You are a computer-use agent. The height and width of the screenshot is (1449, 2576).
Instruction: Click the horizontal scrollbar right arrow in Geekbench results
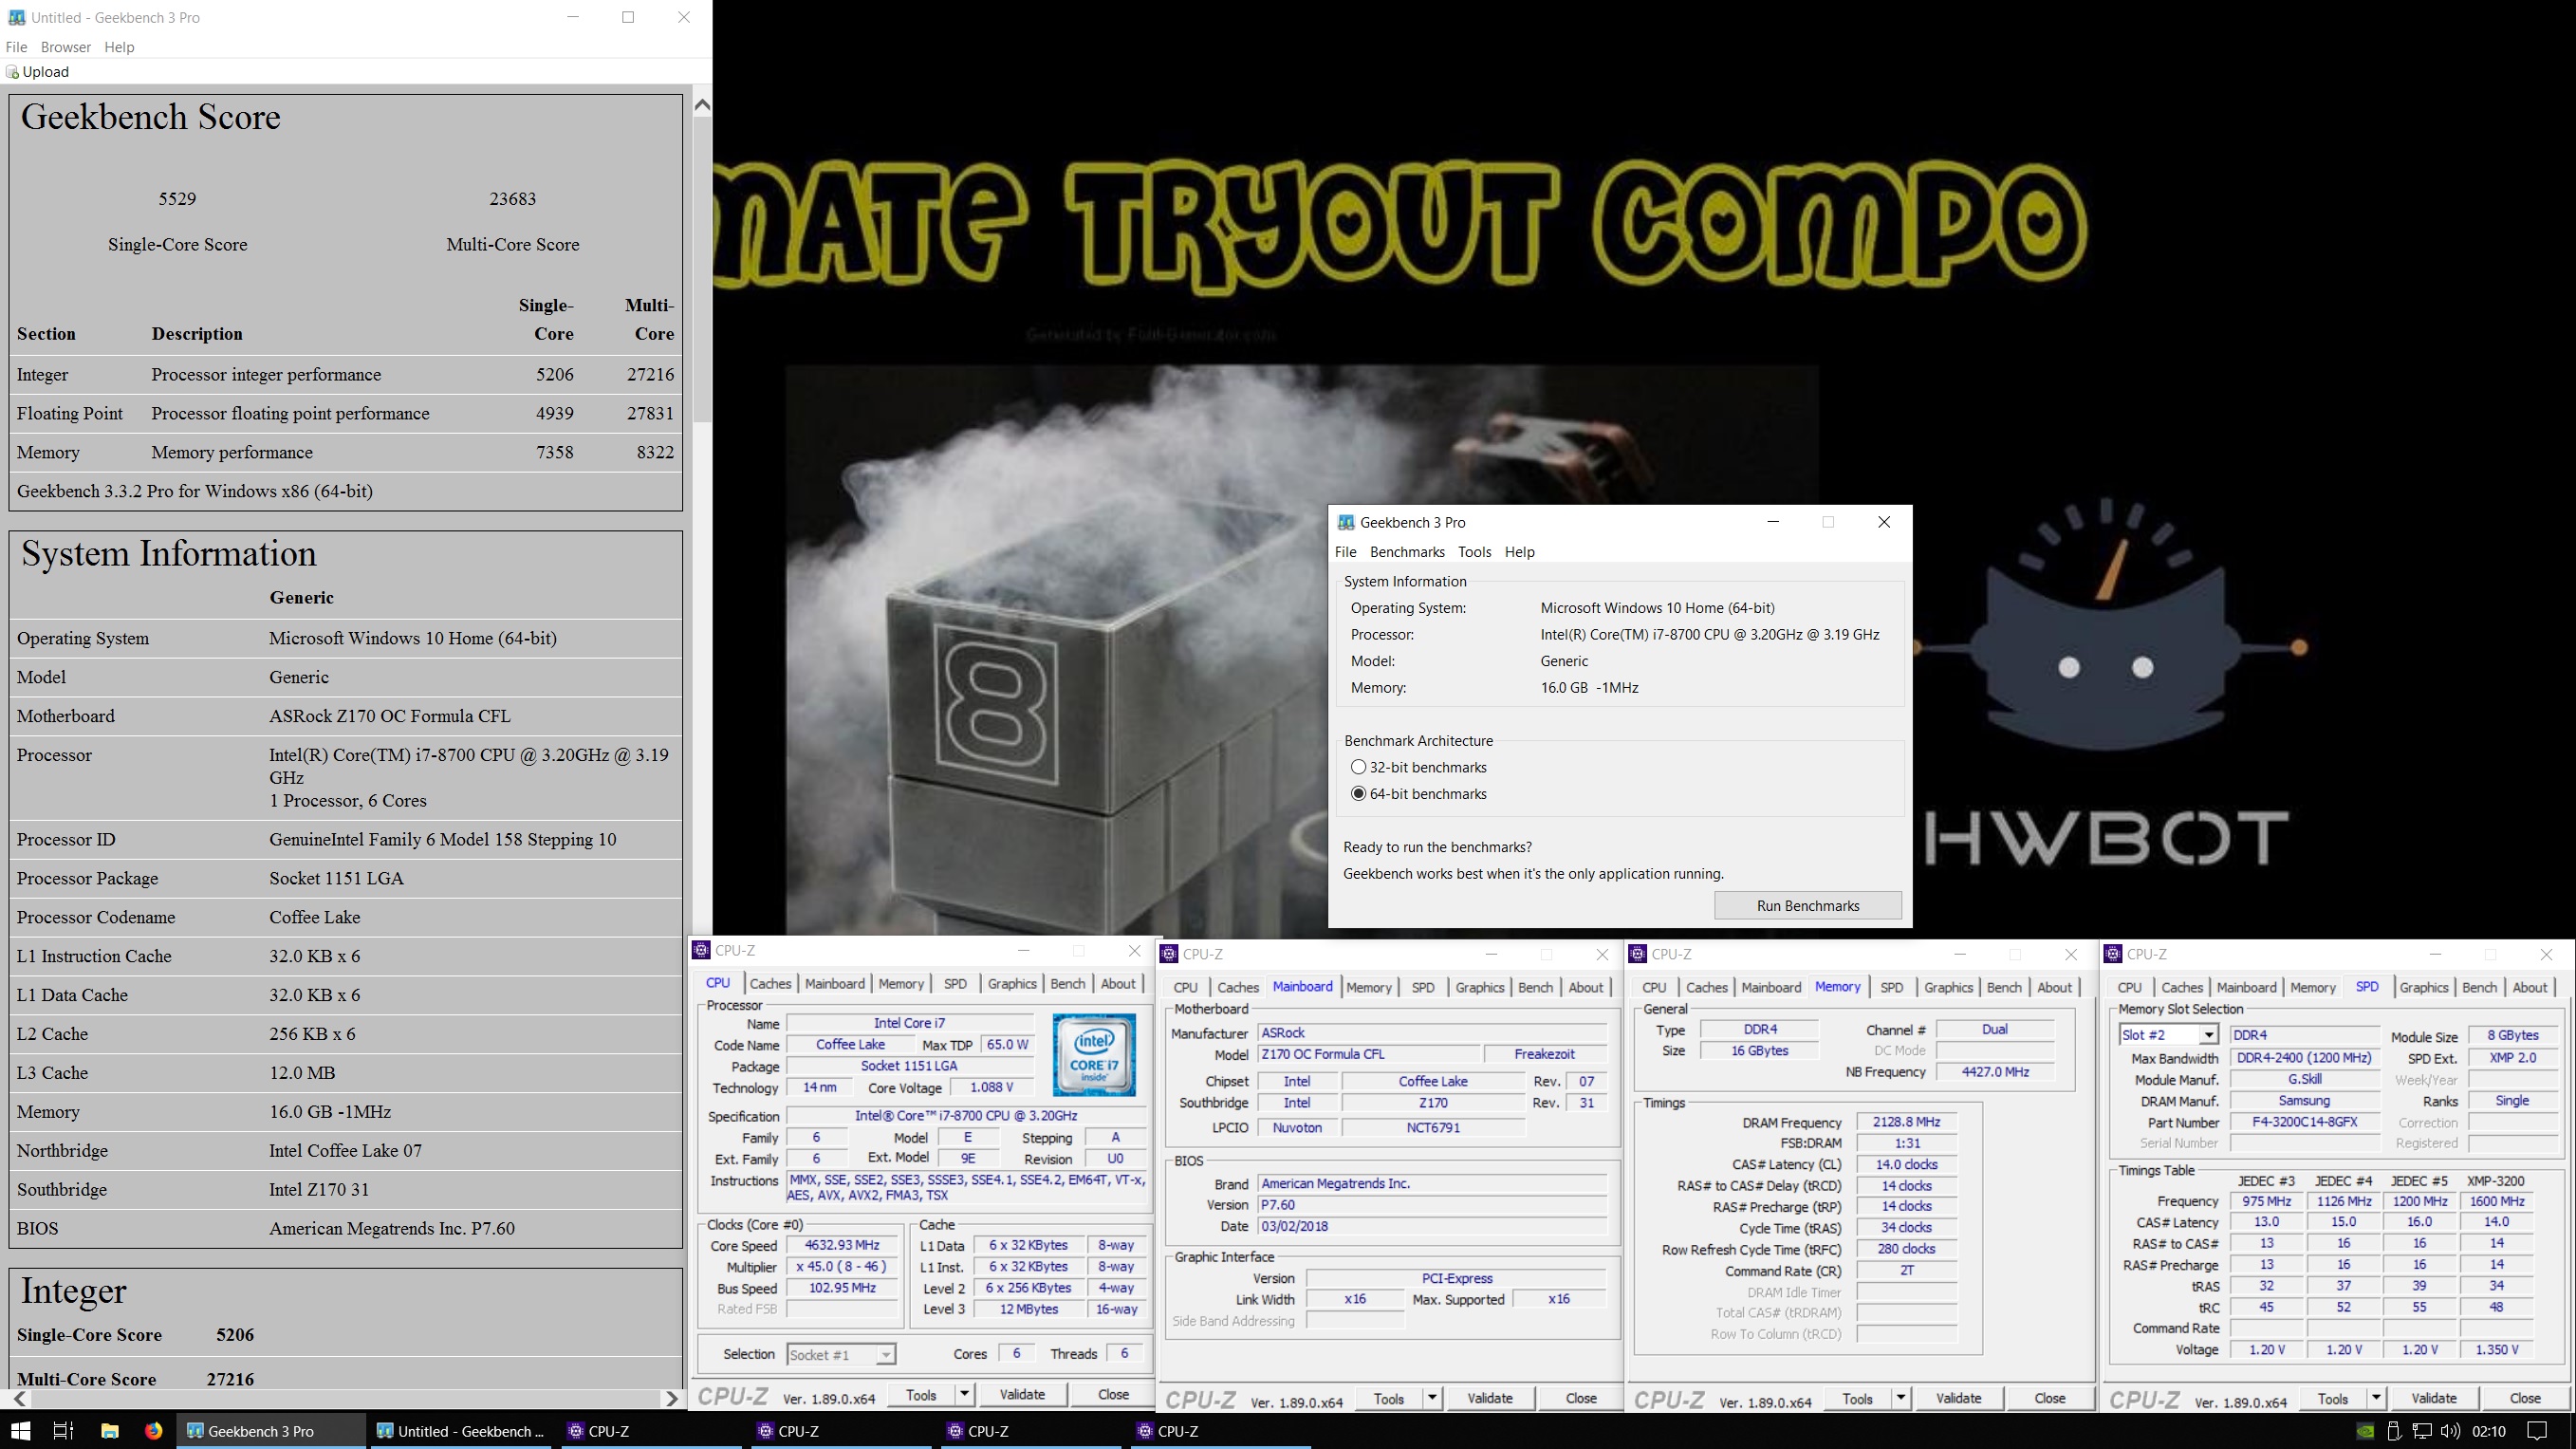pos(672,1398)
